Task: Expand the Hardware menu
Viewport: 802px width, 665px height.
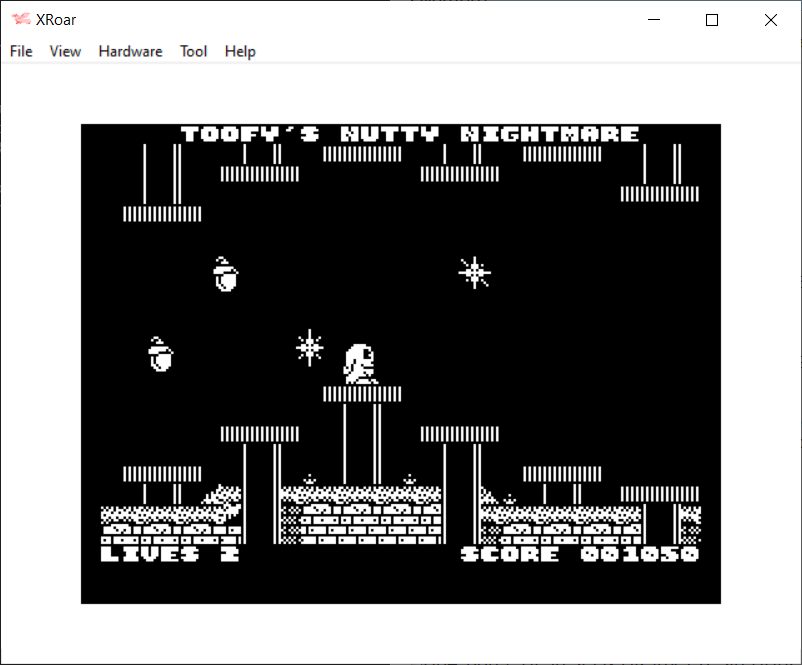Action: click(130, 51)
